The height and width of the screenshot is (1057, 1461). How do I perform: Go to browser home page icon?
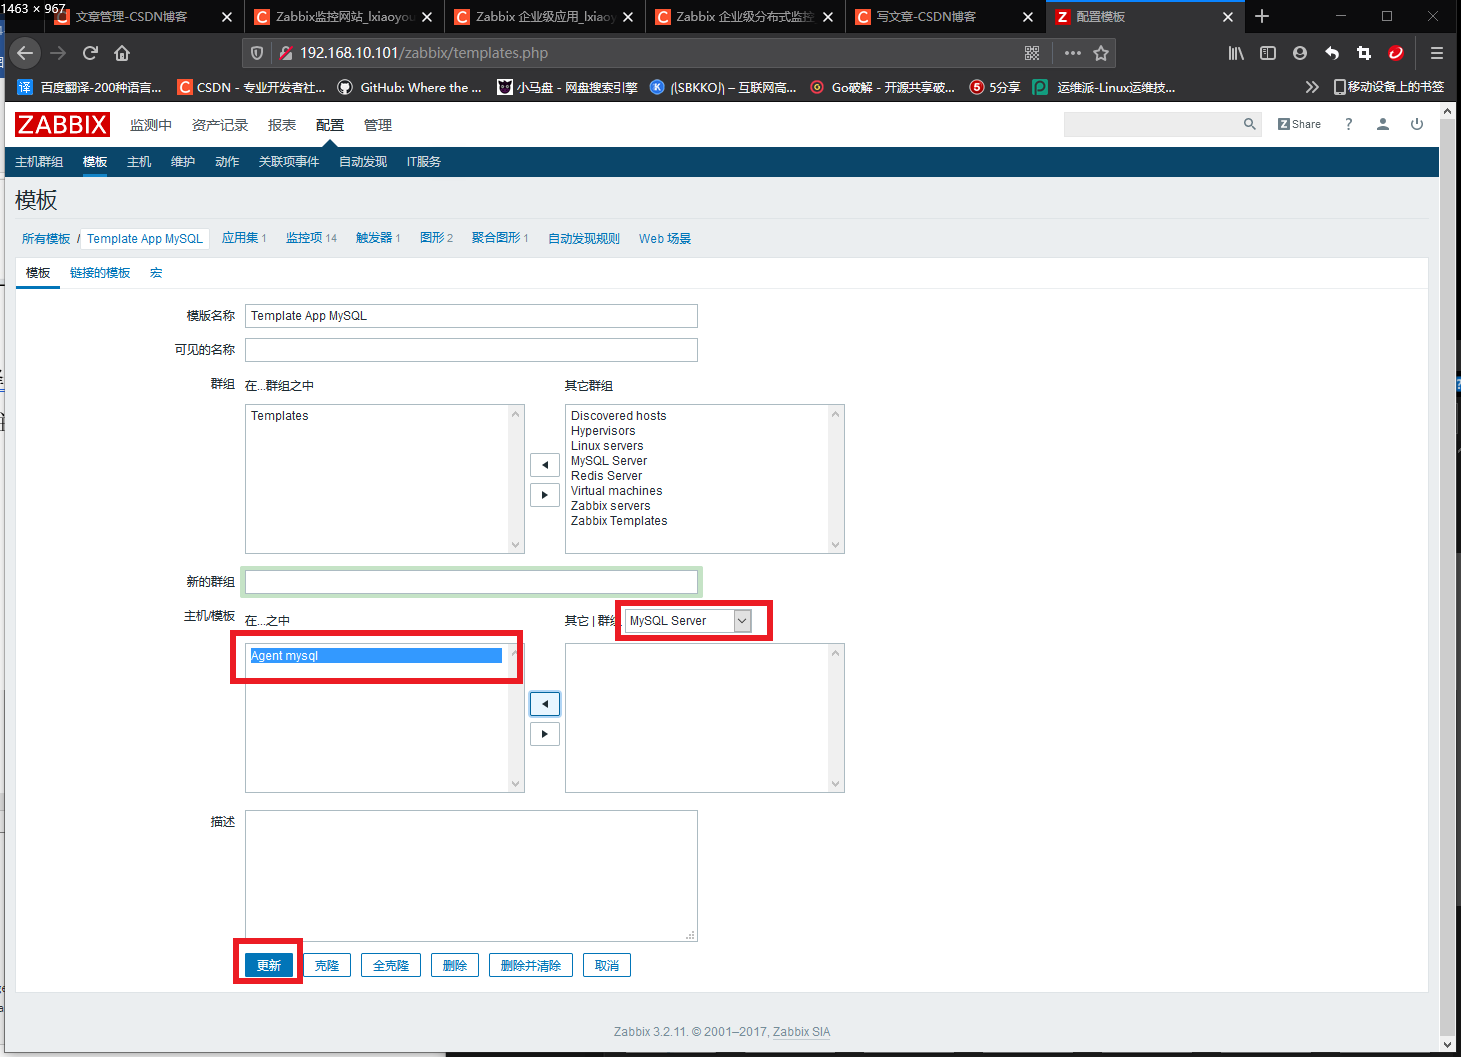point(122,53)
